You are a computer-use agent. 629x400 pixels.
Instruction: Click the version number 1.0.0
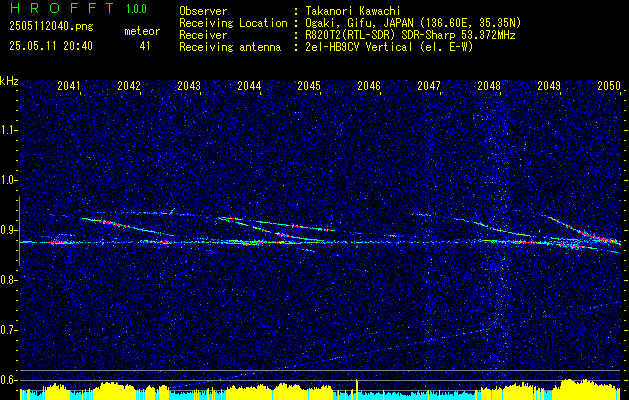[136, 9]
